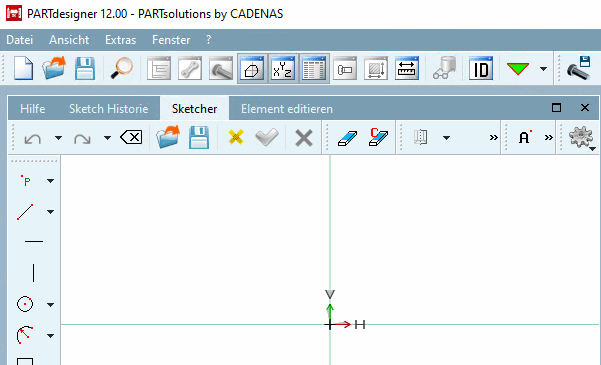
Task: Select the vertical line tool
Action: pos(33,273)
